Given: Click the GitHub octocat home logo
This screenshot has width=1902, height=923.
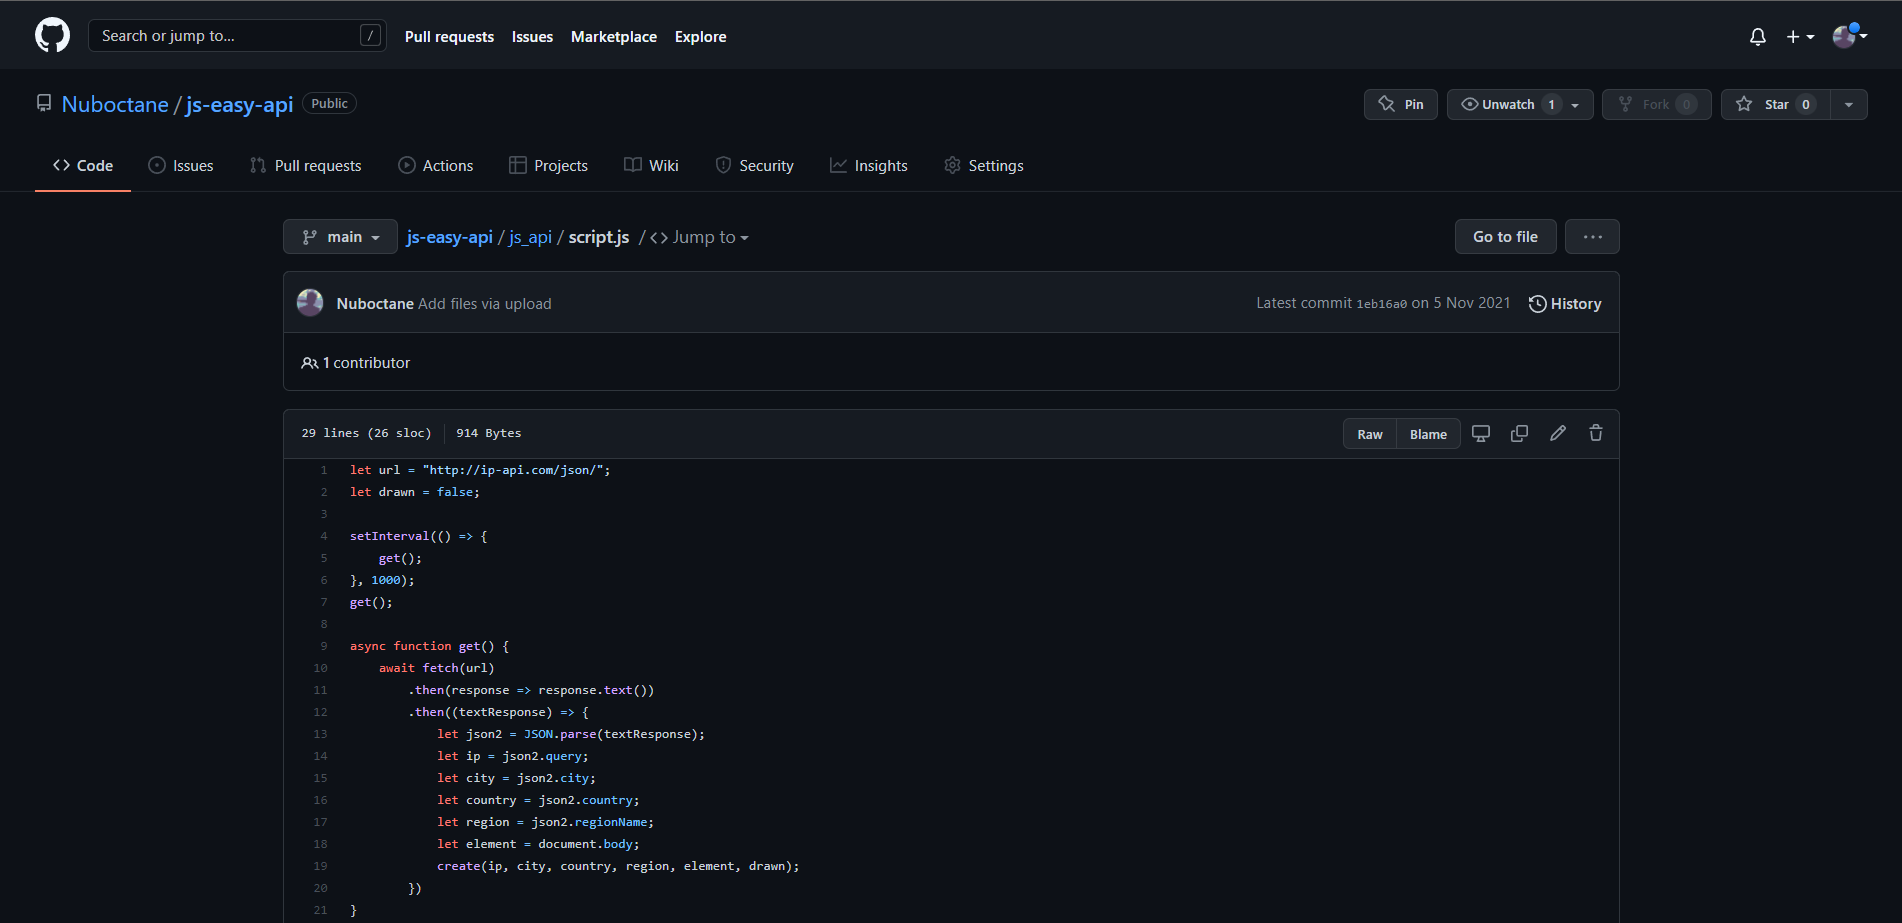Looking at the screenshot, I should (x=51, y=34).
